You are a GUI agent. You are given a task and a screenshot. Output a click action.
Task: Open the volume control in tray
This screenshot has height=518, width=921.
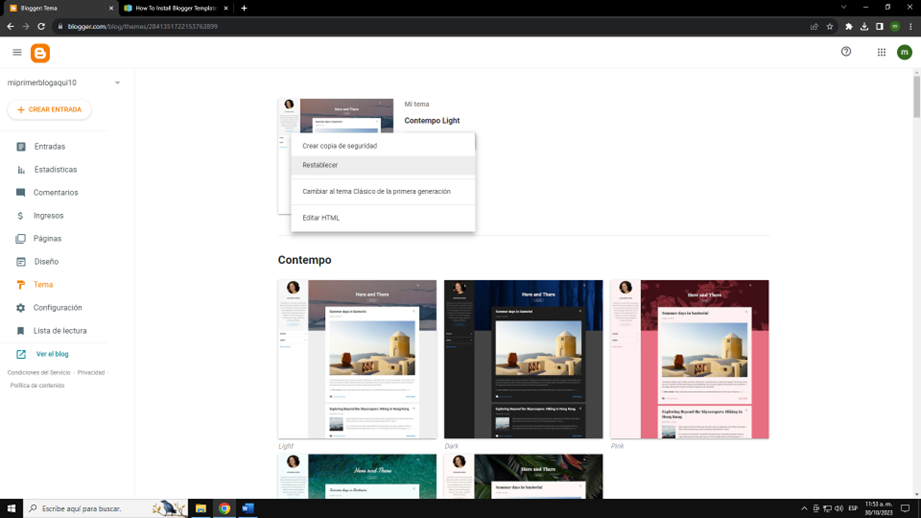pyautogui.click(x=839, y=509)
